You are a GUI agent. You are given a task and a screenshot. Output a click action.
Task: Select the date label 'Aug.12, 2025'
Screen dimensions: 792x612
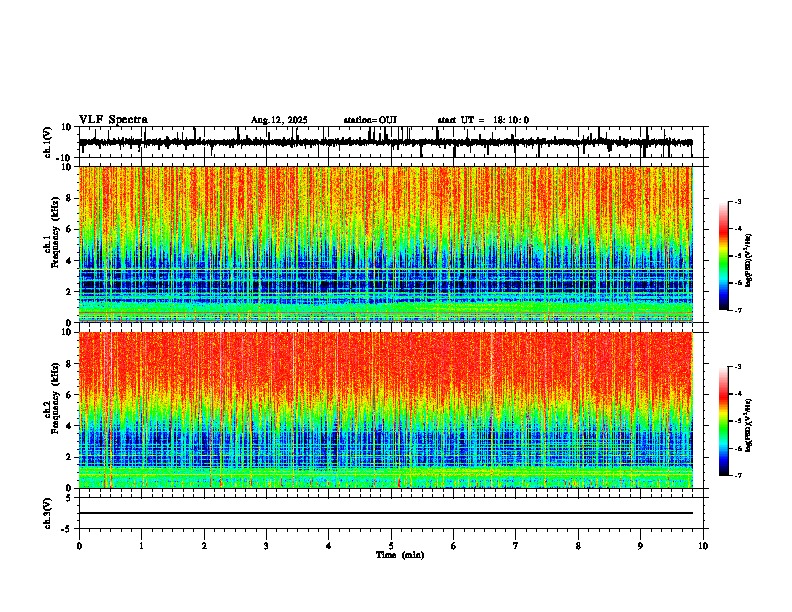click(279, 120)
